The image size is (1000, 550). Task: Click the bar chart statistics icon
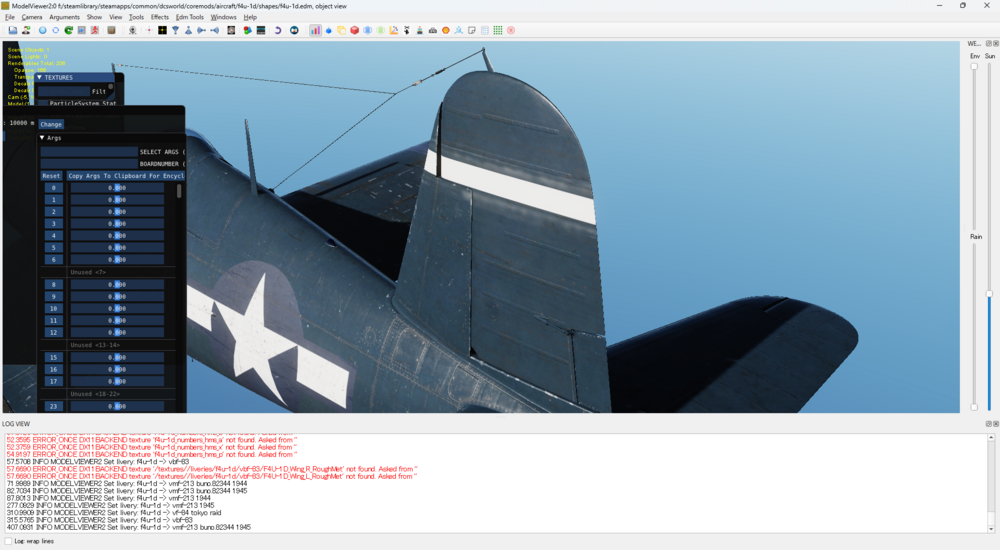[315, 30]
